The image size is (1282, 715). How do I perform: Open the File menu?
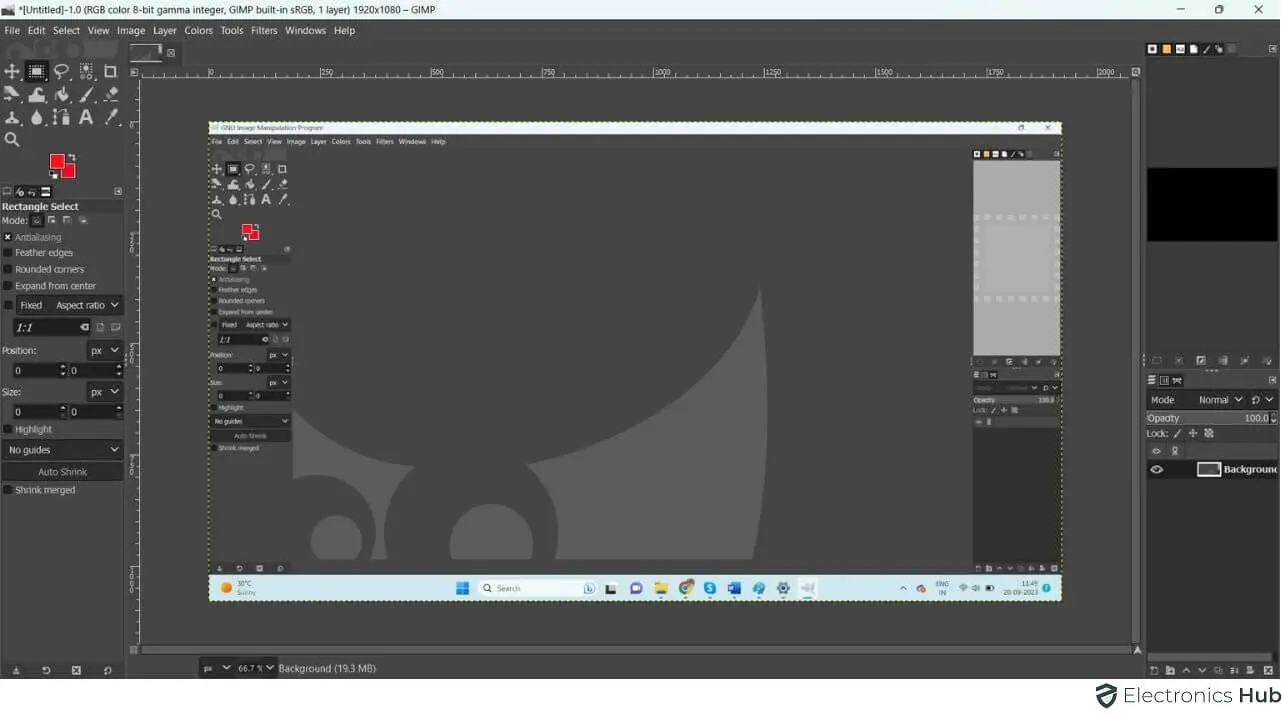(12, 30)
